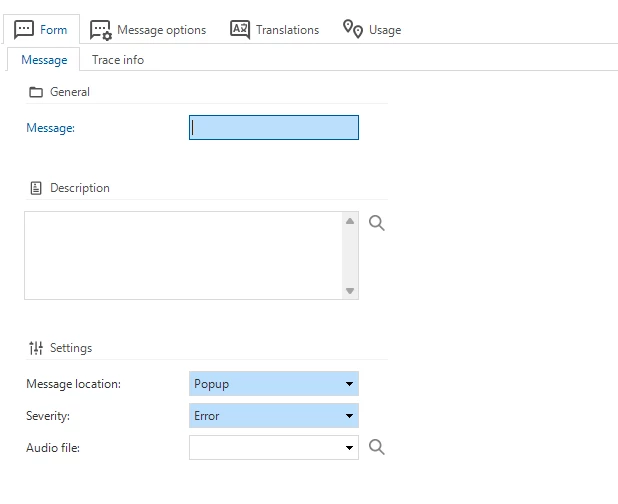Expand the Severity dropdown
Screen dimensions: 618x504
tap(349, 416)
